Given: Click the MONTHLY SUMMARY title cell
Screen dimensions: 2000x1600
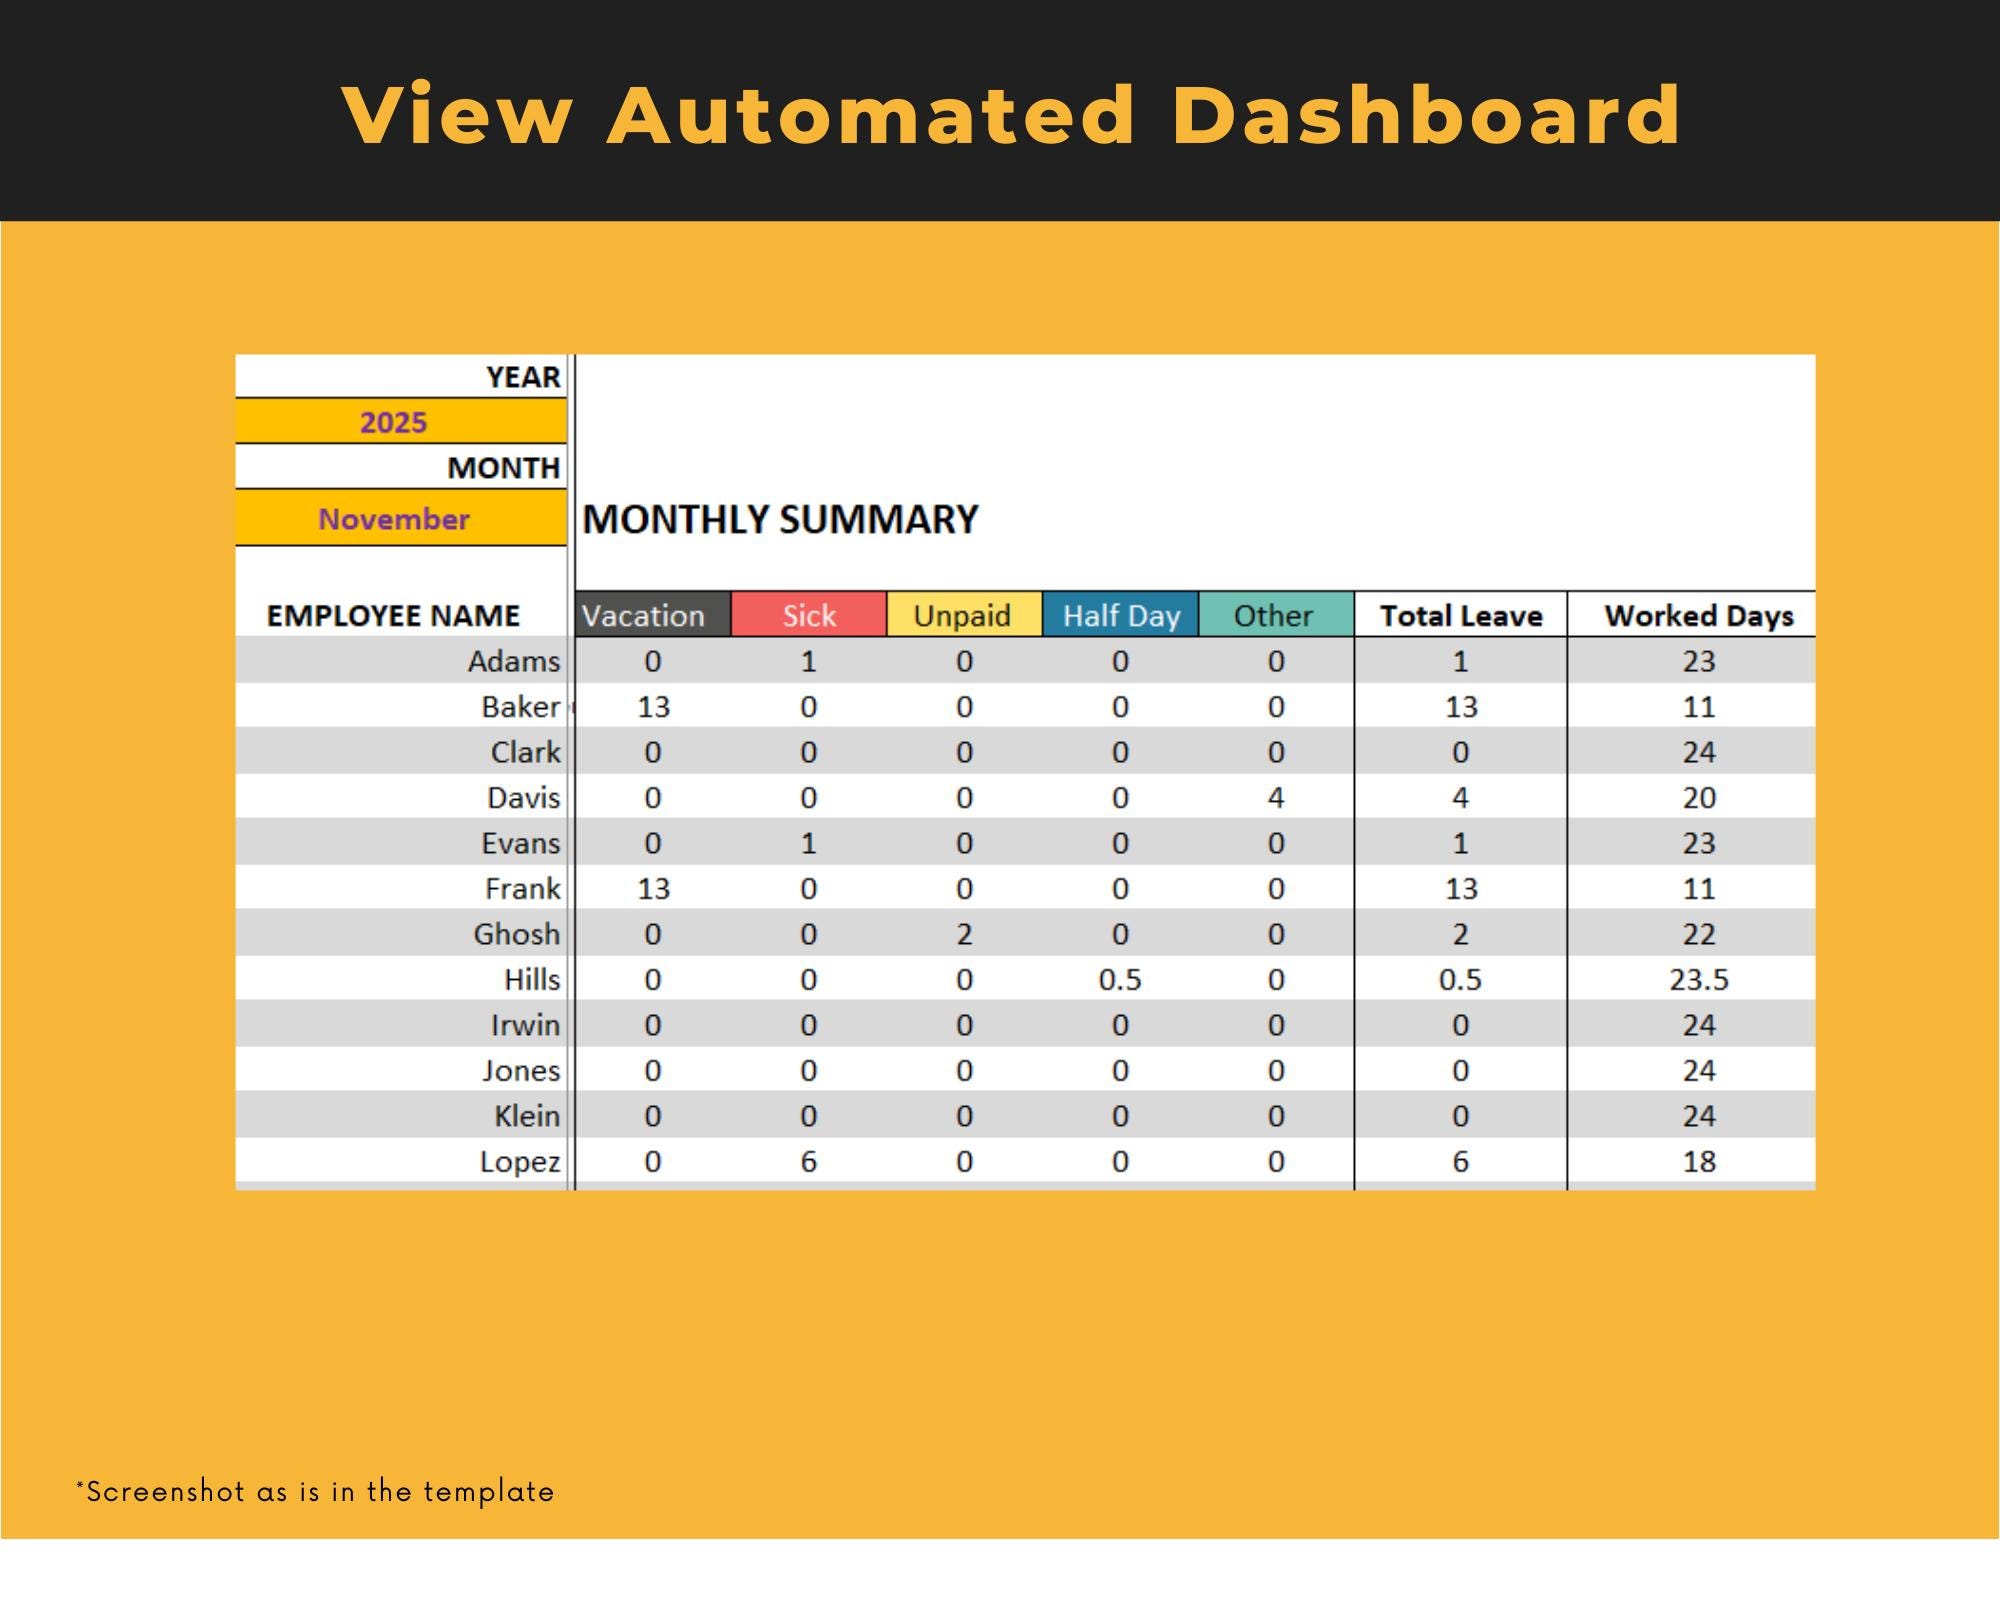Looking at the screenshot, I should pos(781,519).
